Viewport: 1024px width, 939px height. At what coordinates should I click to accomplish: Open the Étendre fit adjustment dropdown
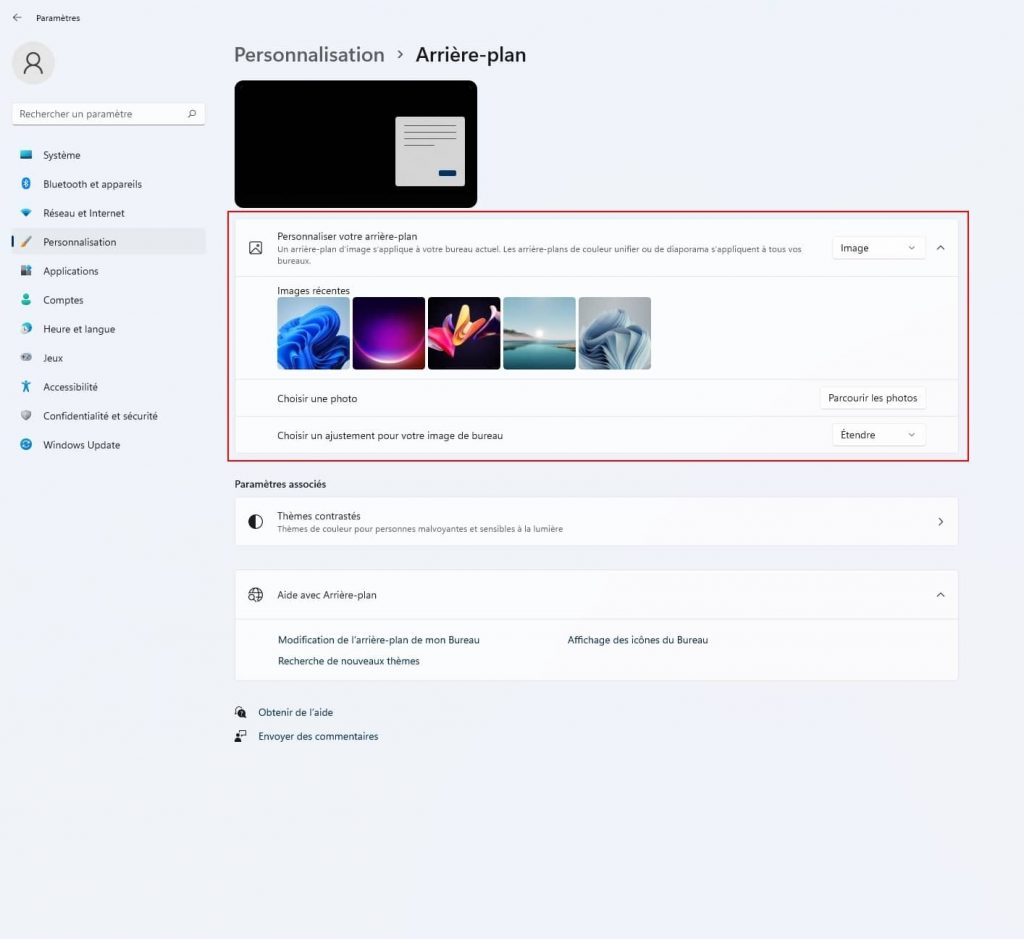(878, 435)
